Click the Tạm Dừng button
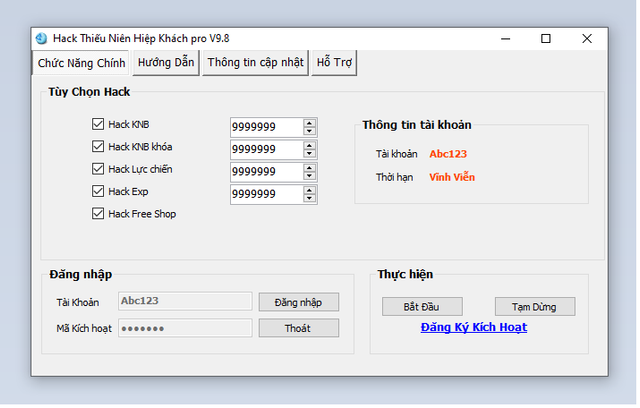Image resolution: width=640 pixels, height=408 pixels. (535, 306)
